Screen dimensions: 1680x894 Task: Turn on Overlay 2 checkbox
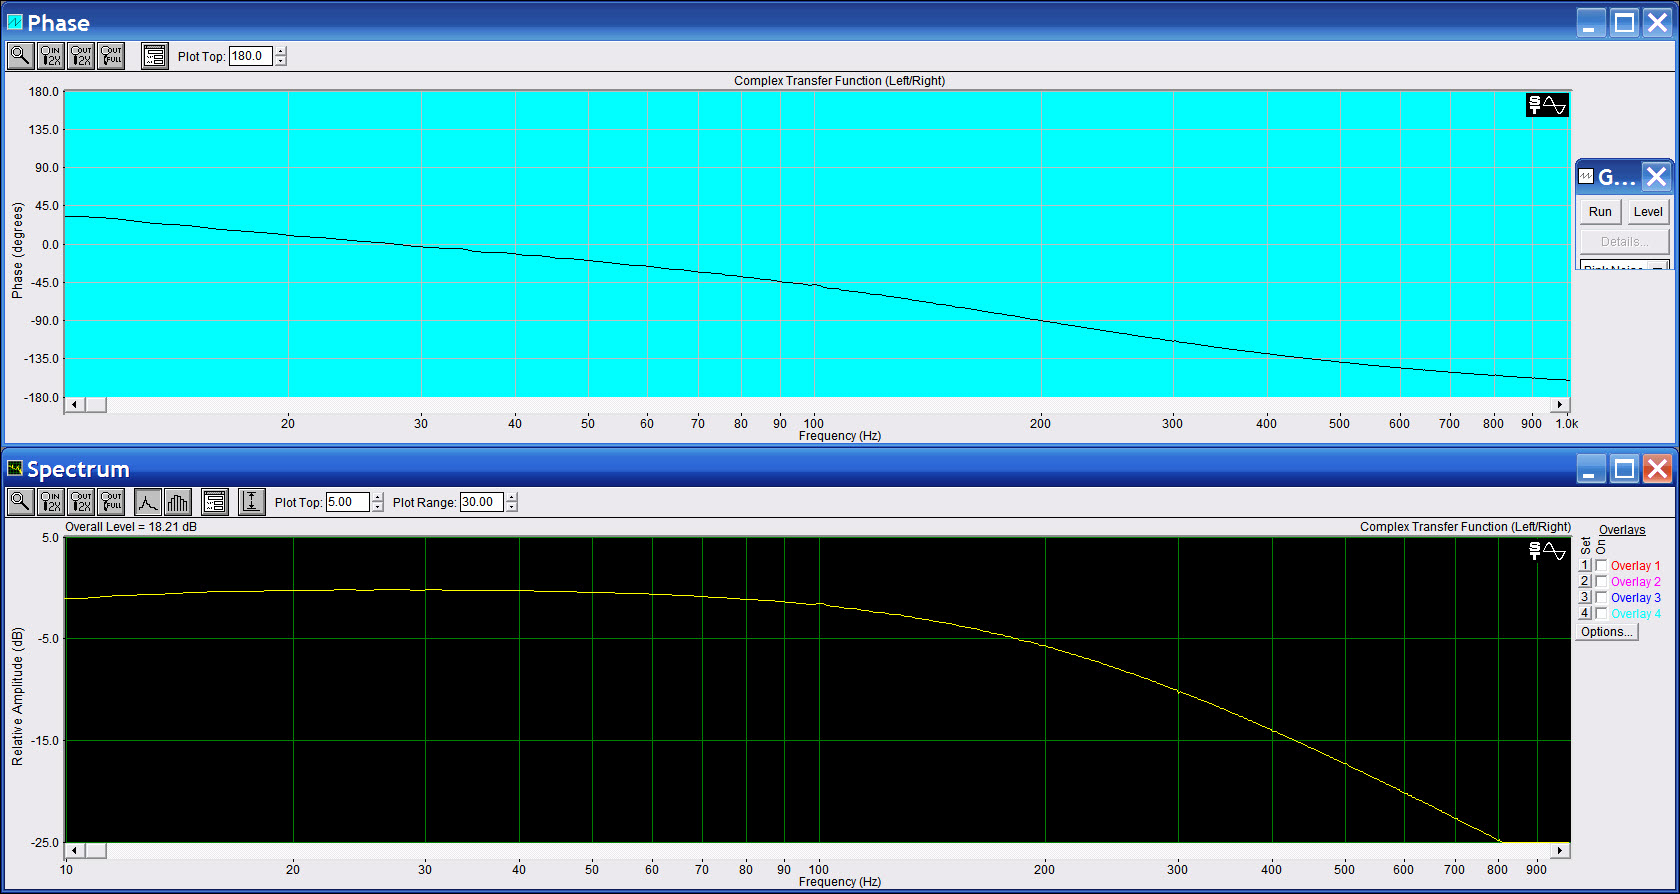[x=1601, y=582]
